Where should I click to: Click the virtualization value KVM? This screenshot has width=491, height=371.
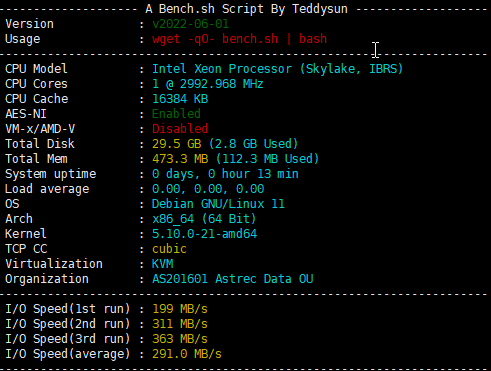[163, 264]
